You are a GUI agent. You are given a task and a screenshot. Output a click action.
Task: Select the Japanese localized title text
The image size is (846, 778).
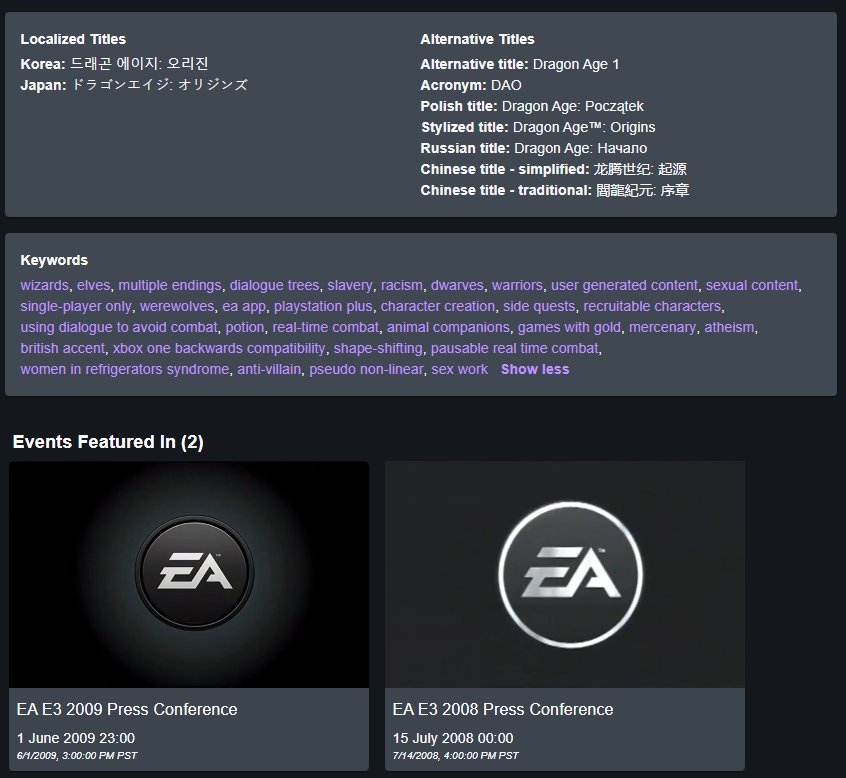click(159, 85)
